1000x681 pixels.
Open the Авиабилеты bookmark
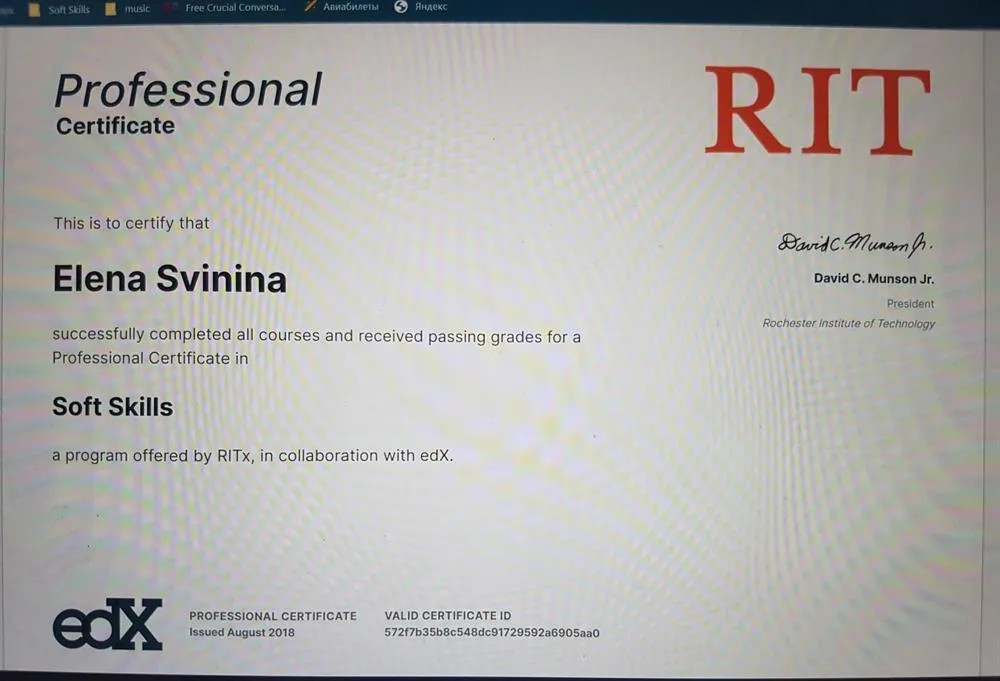342,7
